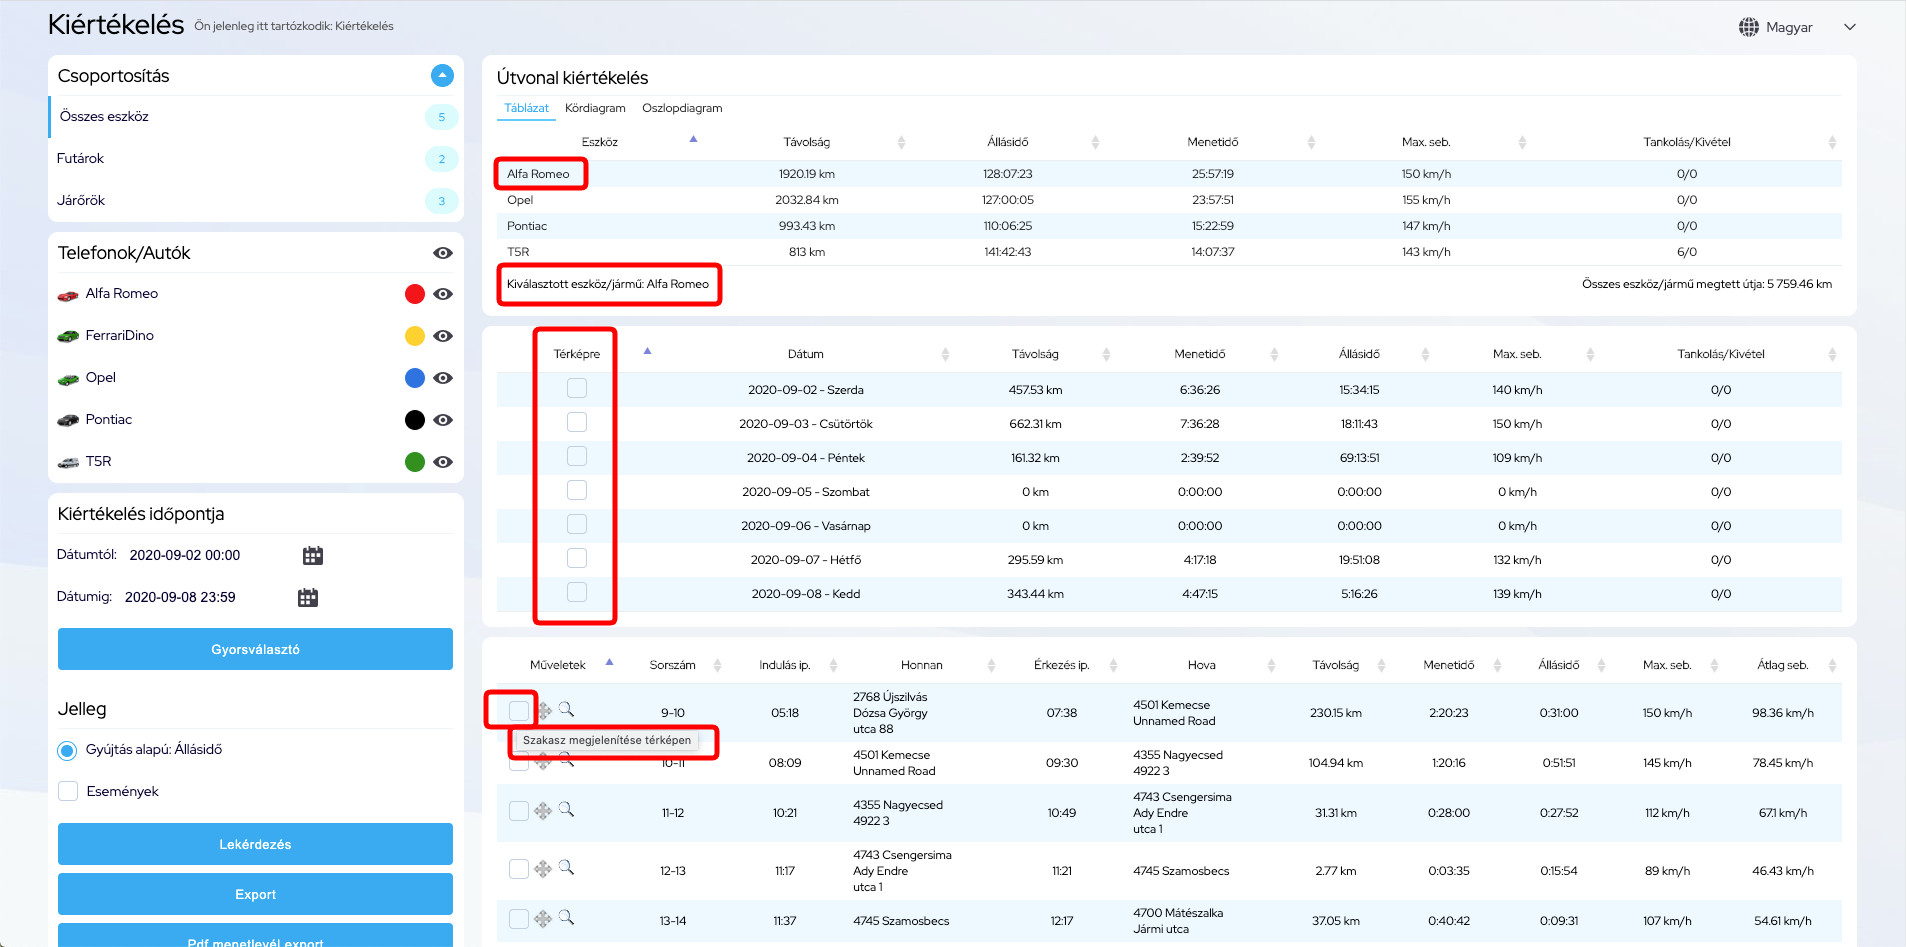This screenshot has width=1906, height=947.
Task: Switch to the Oszlopdiagram tab
Action: click(682, 108)
